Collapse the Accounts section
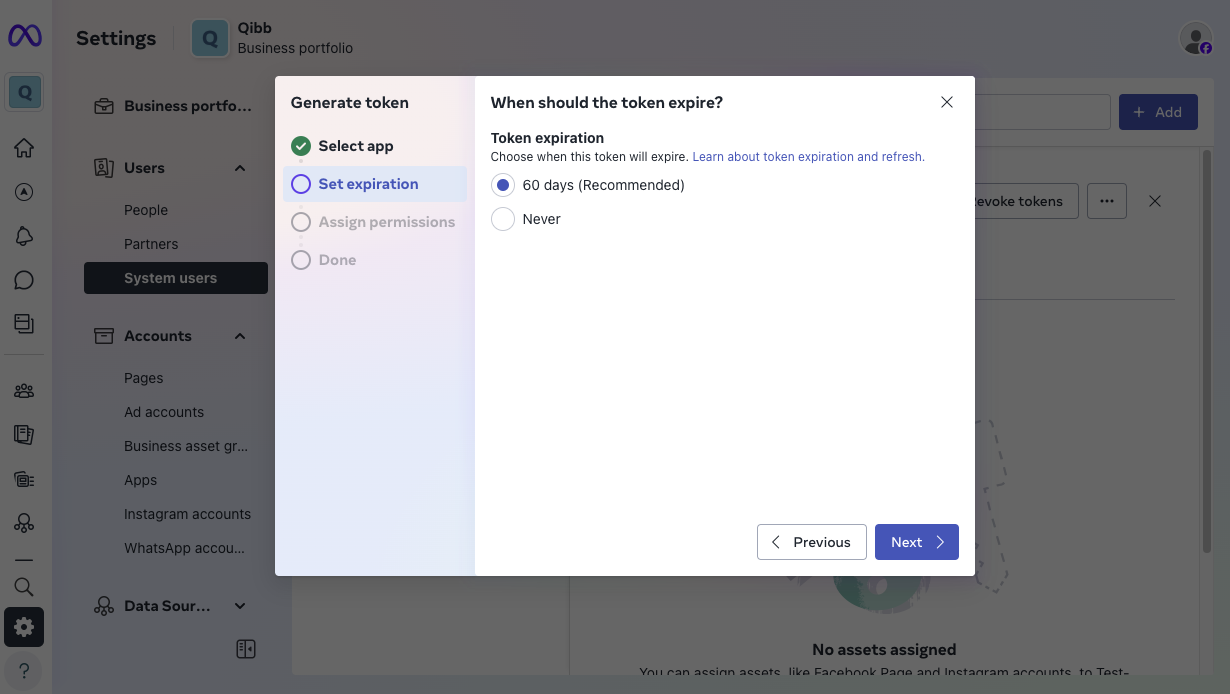 [x=240, y=336]
